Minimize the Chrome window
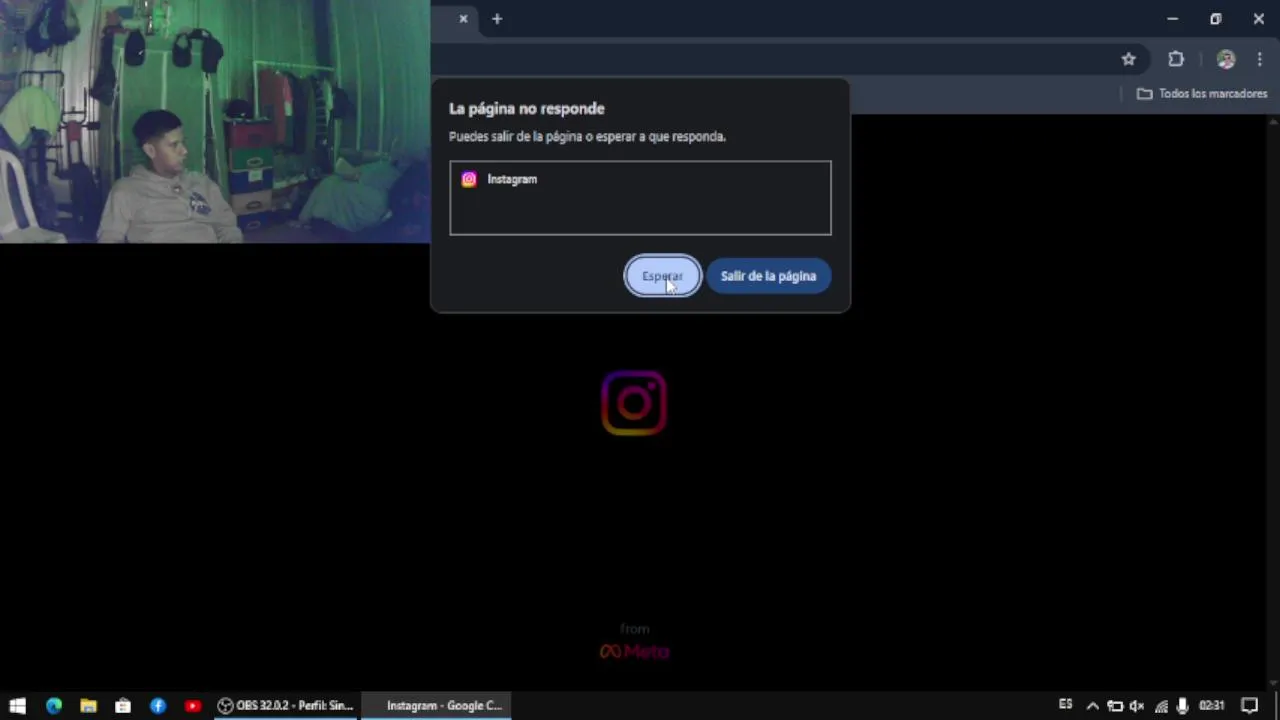Image resolution: width=1280 pixels, height=720 pixels. tap(1172, 19)
